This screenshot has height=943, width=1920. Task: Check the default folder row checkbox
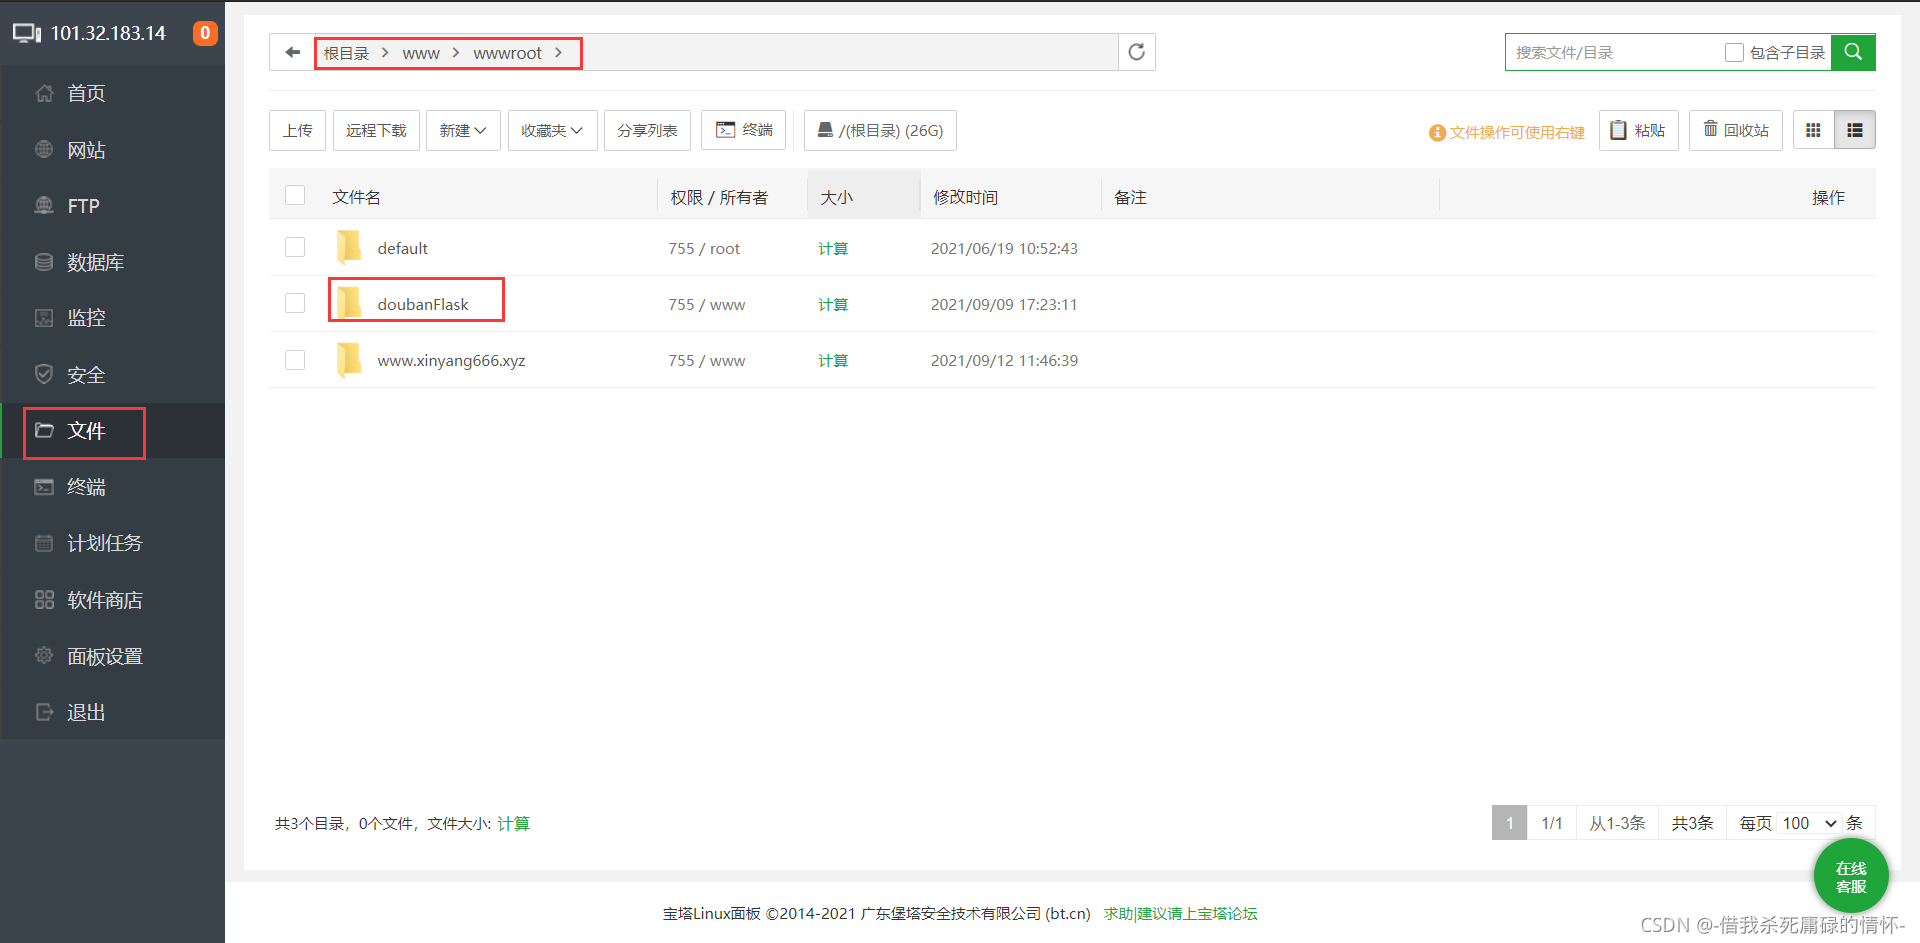point(295,247)
